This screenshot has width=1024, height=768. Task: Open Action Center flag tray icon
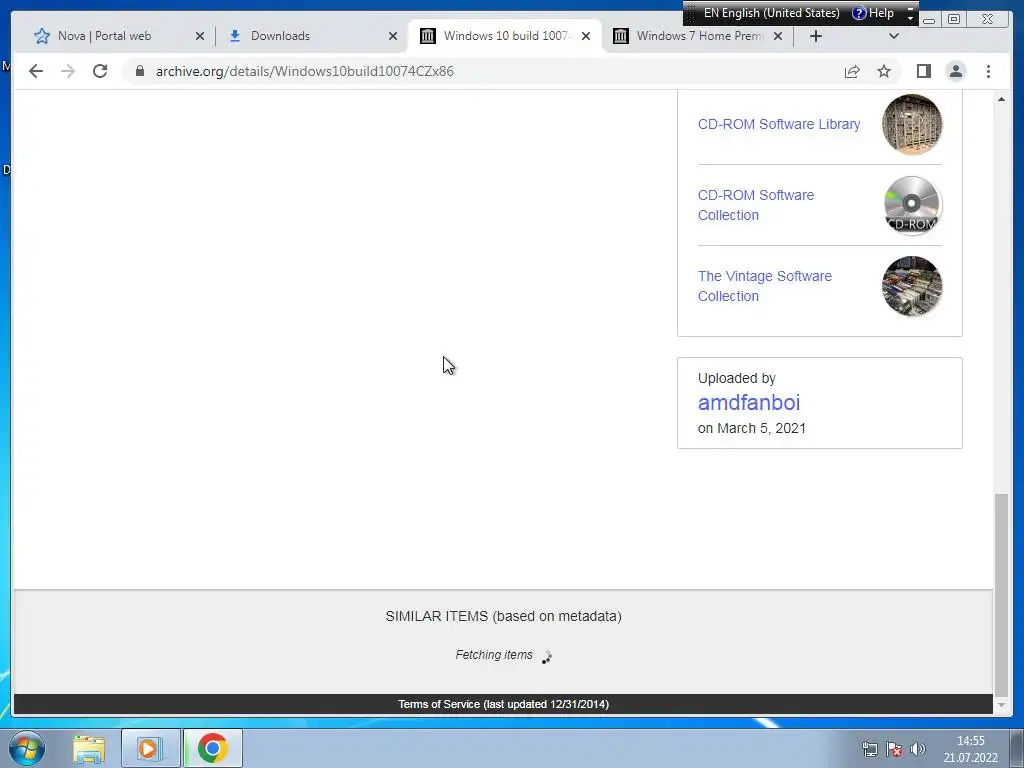[x=893, y=749]
